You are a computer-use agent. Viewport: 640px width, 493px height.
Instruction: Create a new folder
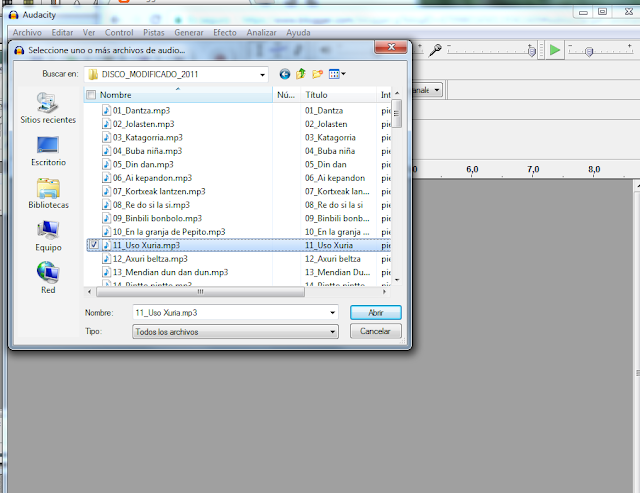point(317,74)
